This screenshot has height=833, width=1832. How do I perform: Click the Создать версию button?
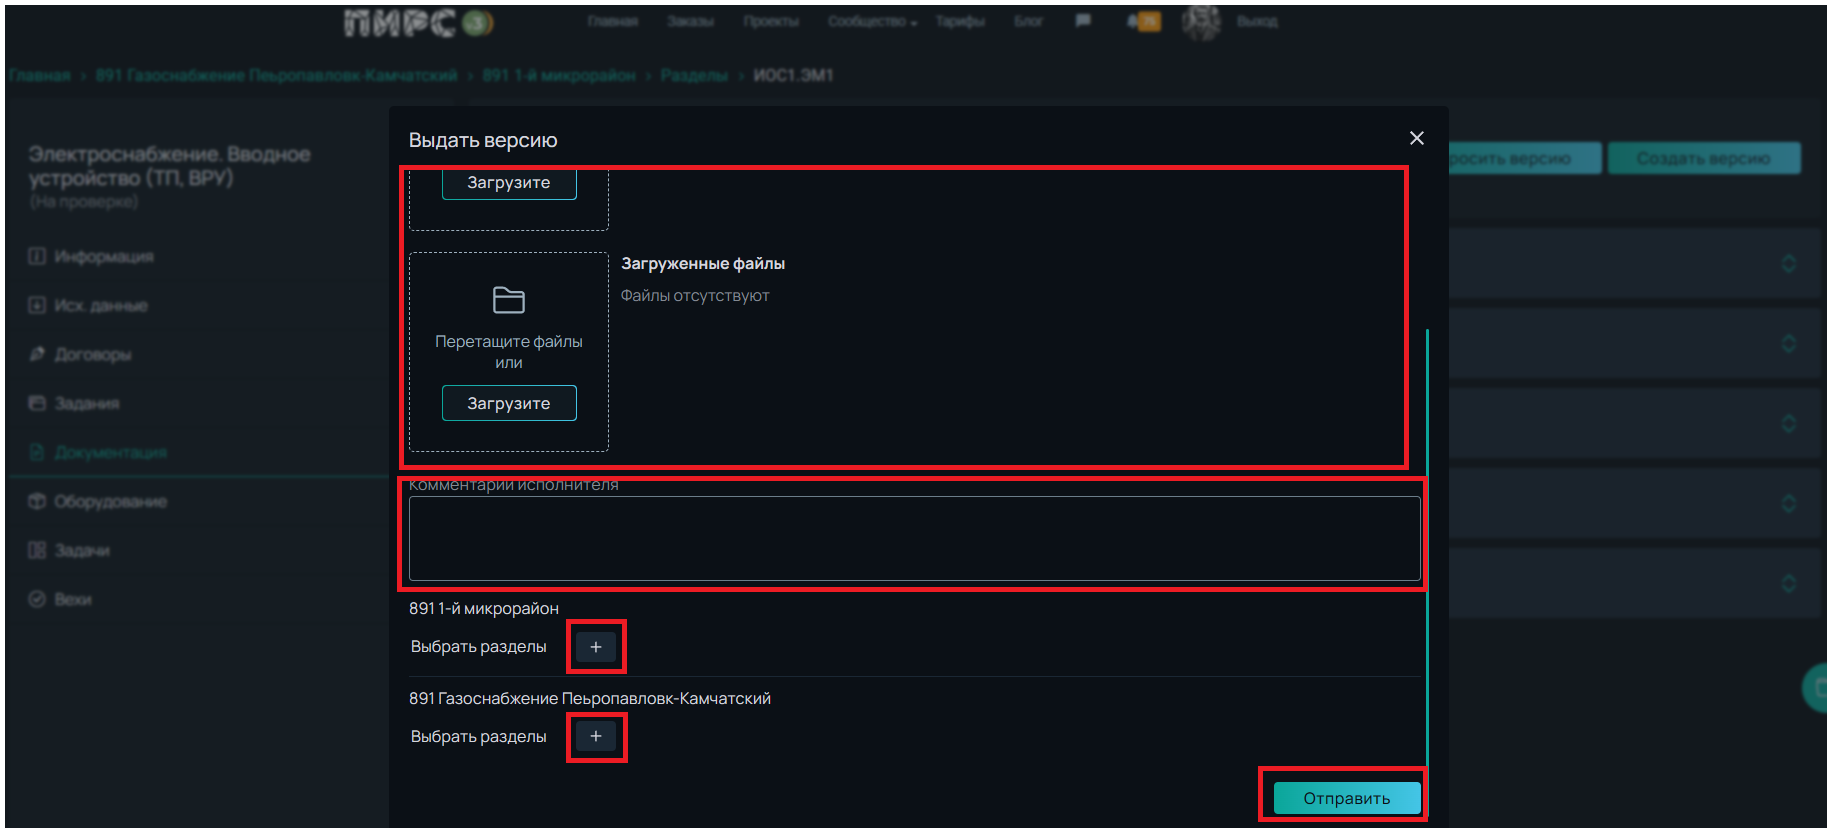point(1703,158)
